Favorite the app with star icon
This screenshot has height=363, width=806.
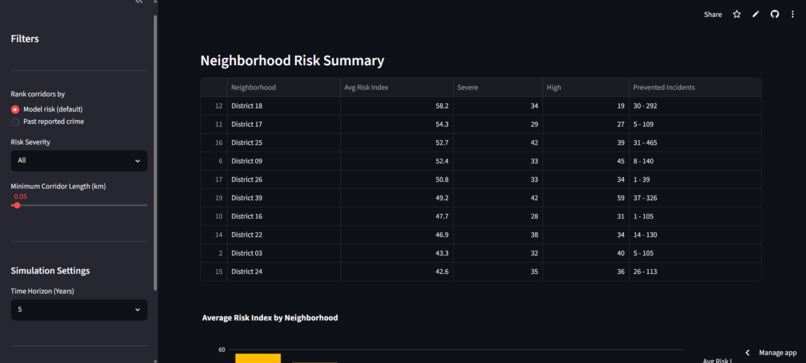(737, 14)
